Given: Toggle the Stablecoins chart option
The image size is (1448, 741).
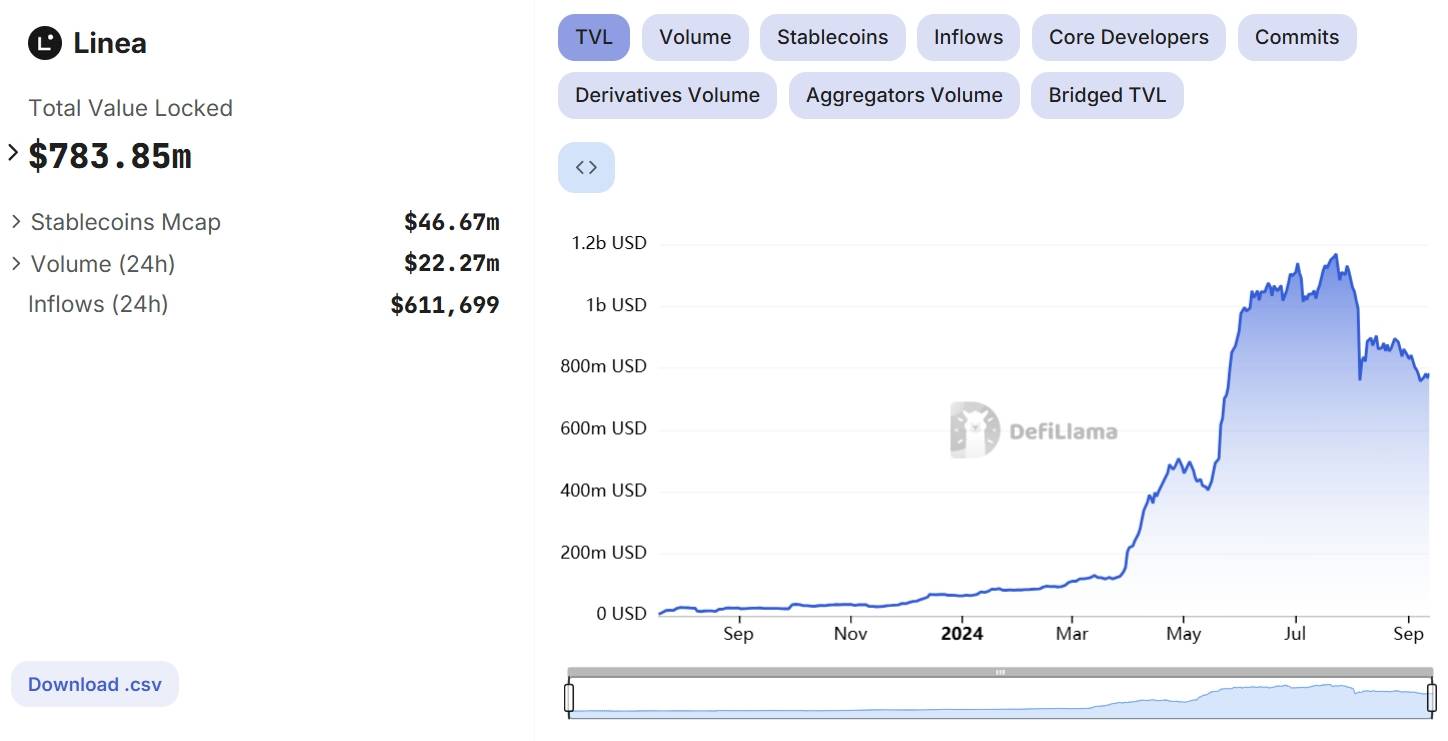Looking at the screenshot, I should click(832, 38).
